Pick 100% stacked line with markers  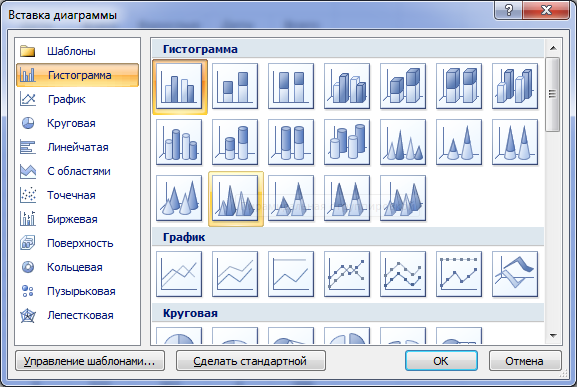point(459,274)
